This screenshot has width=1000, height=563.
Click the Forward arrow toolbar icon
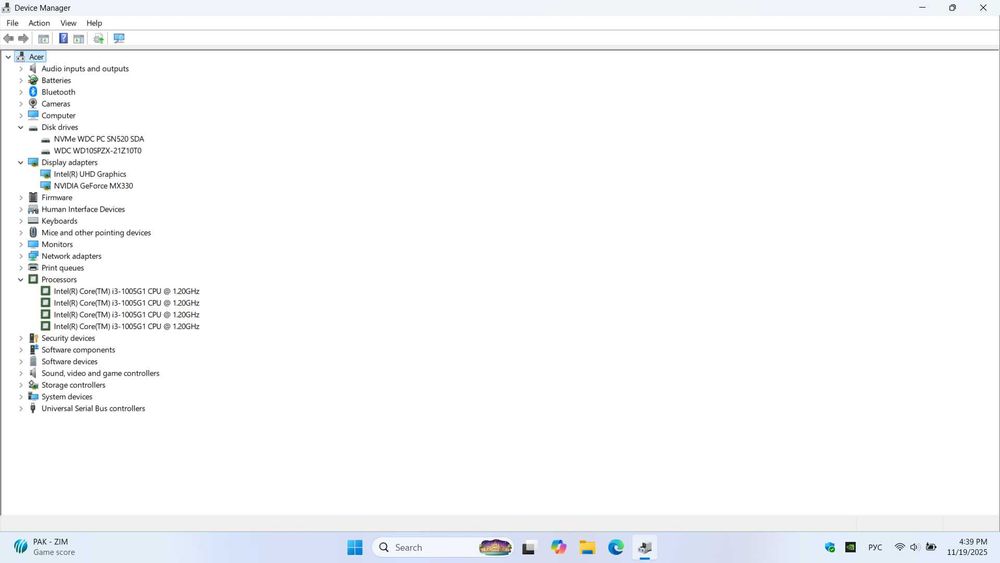point(24,39)
